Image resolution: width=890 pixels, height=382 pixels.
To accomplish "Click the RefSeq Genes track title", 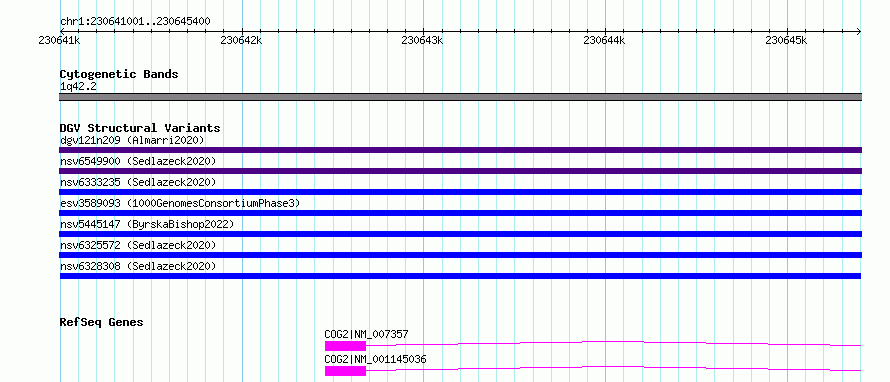I will (102, 322).
